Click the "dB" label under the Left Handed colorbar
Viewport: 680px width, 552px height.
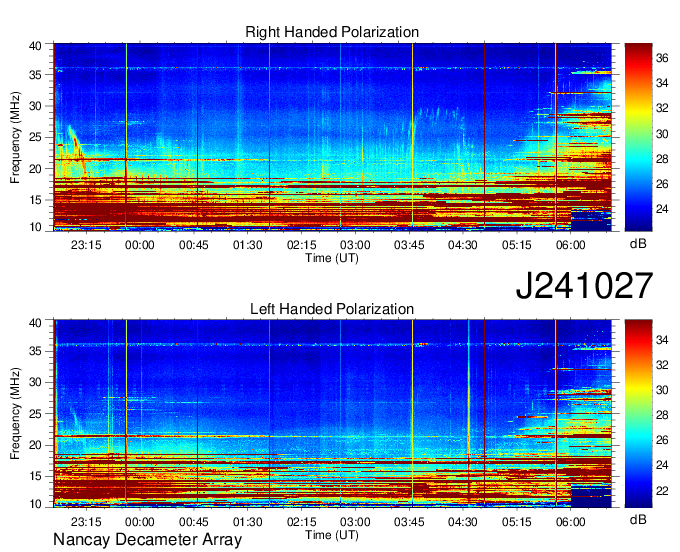coord(638,519)
